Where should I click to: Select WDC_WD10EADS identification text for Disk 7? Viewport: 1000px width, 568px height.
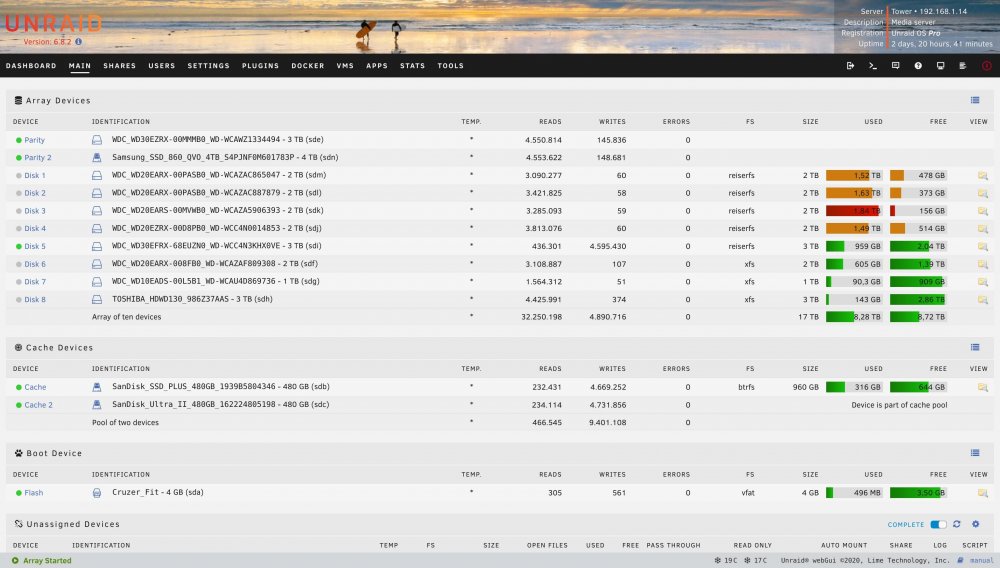(216, 281)
